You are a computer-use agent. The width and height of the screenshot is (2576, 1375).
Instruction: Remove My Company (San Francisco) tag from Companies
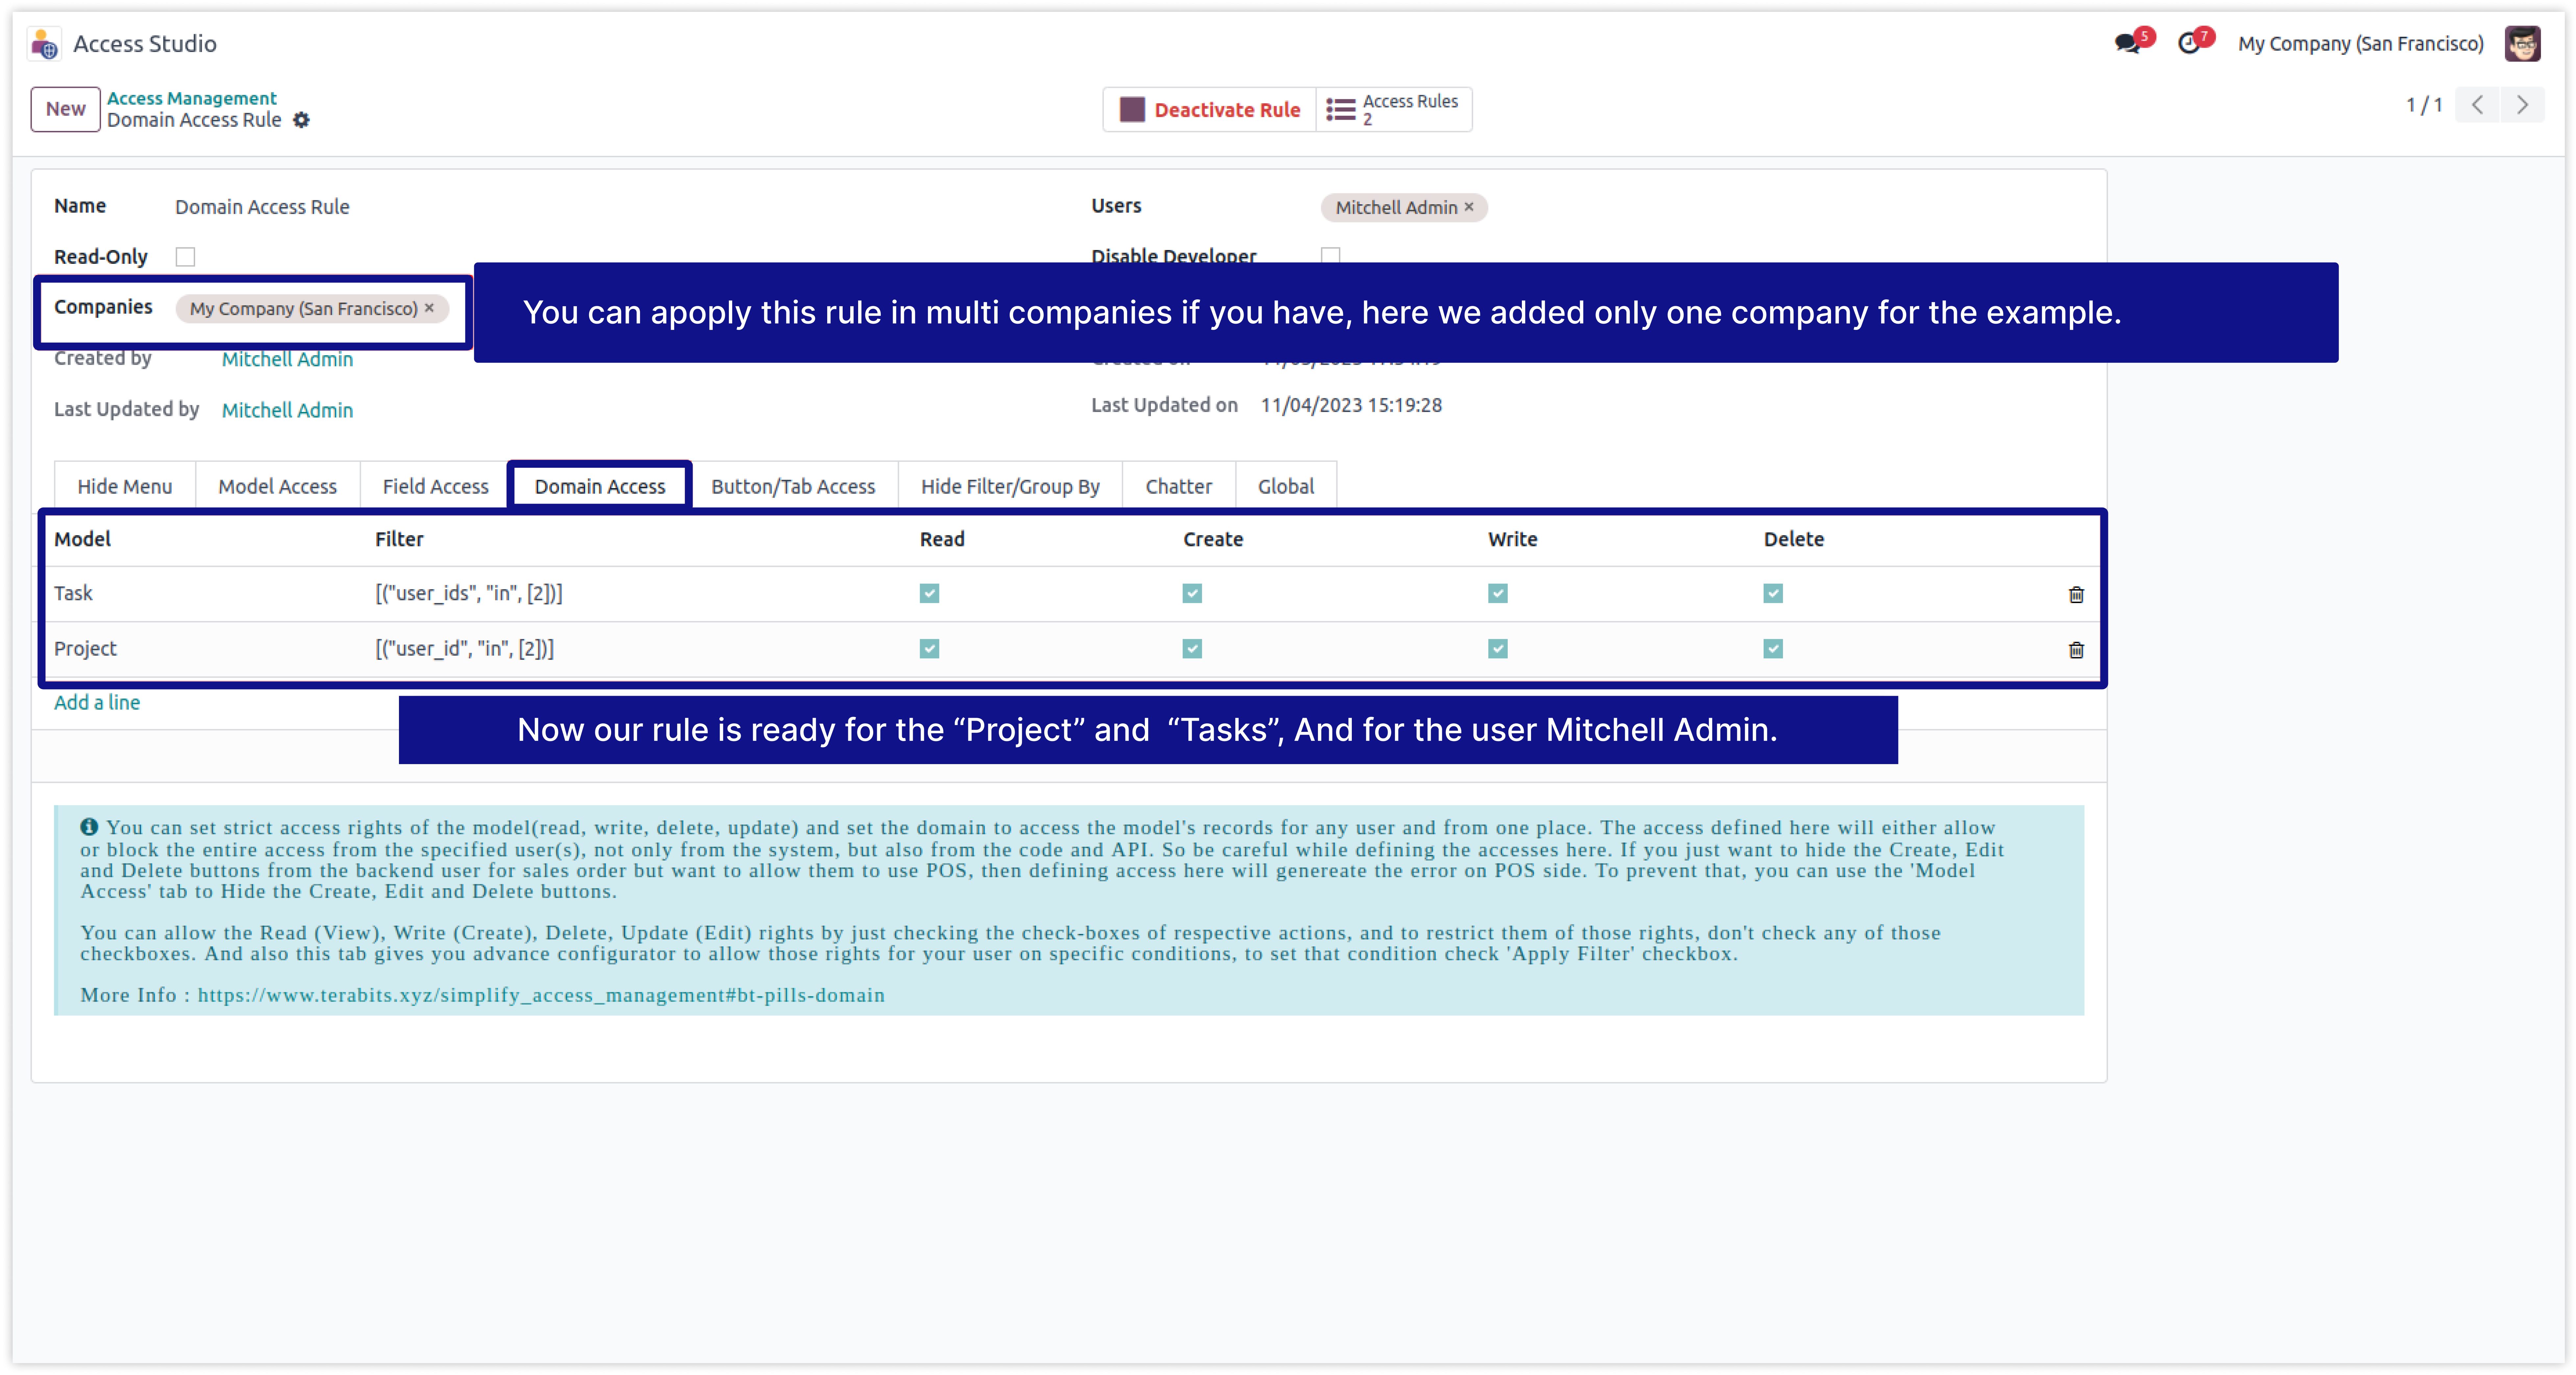tap(429, 308)
